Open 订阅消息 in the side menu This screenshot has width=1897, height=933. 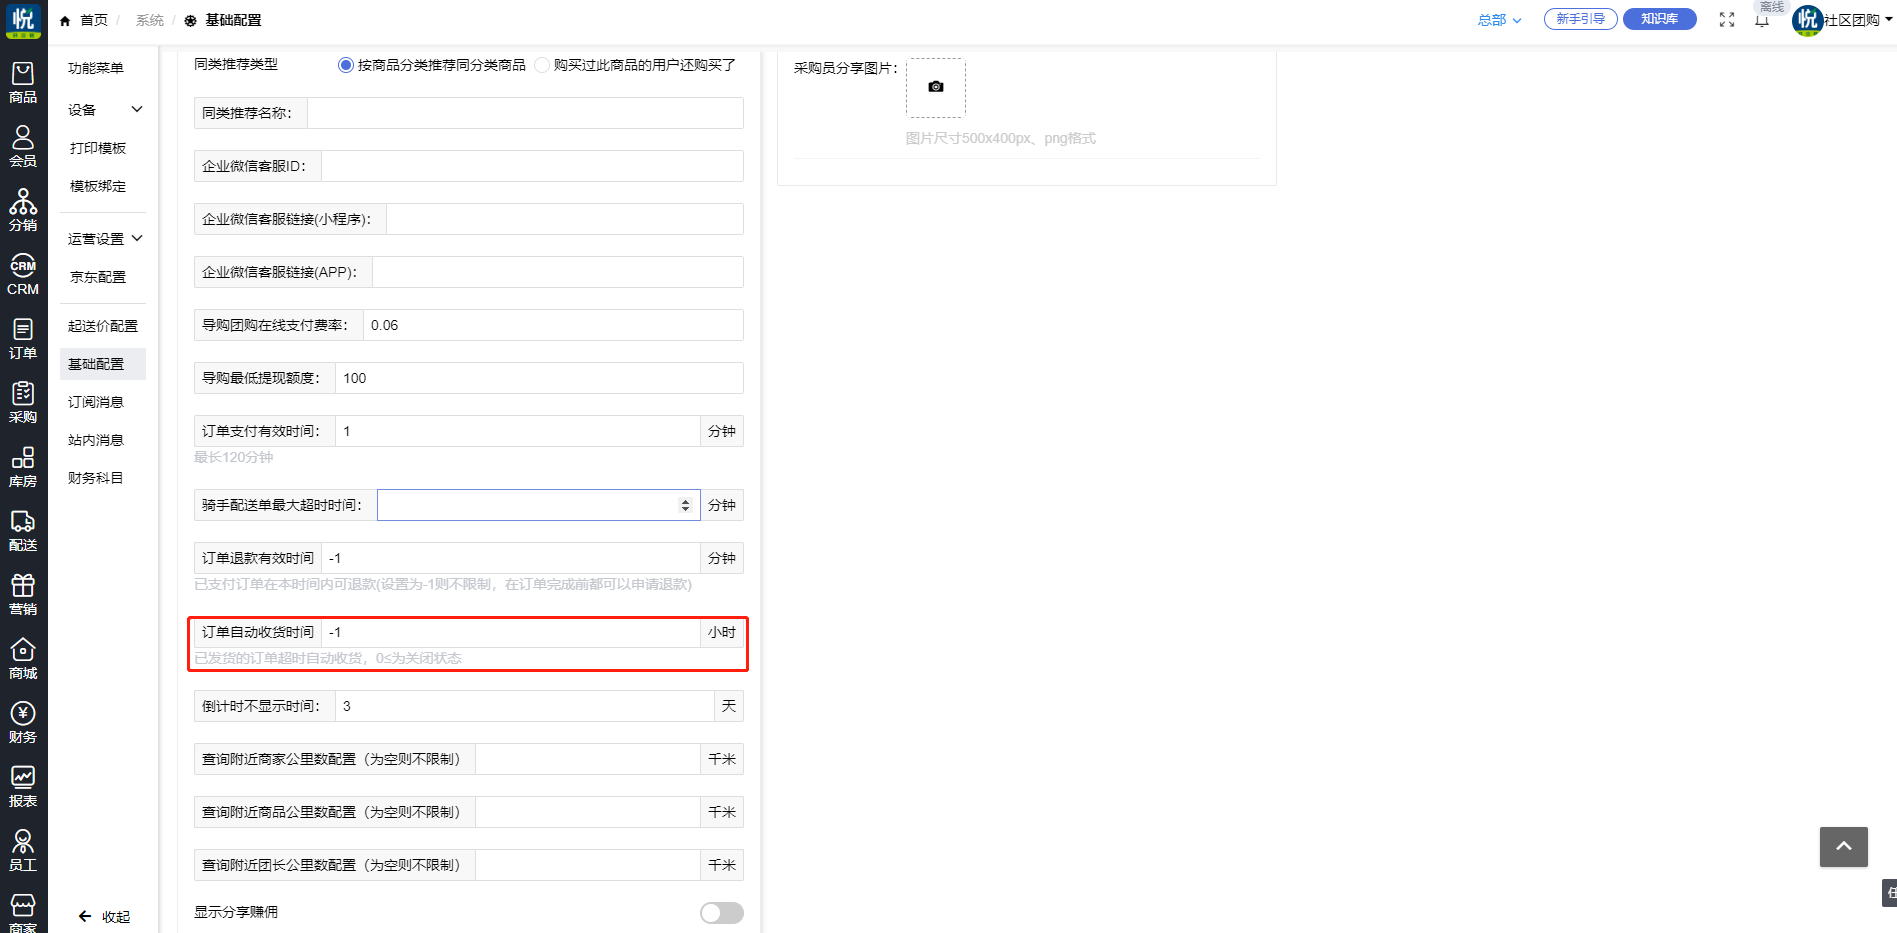(96, 402)
